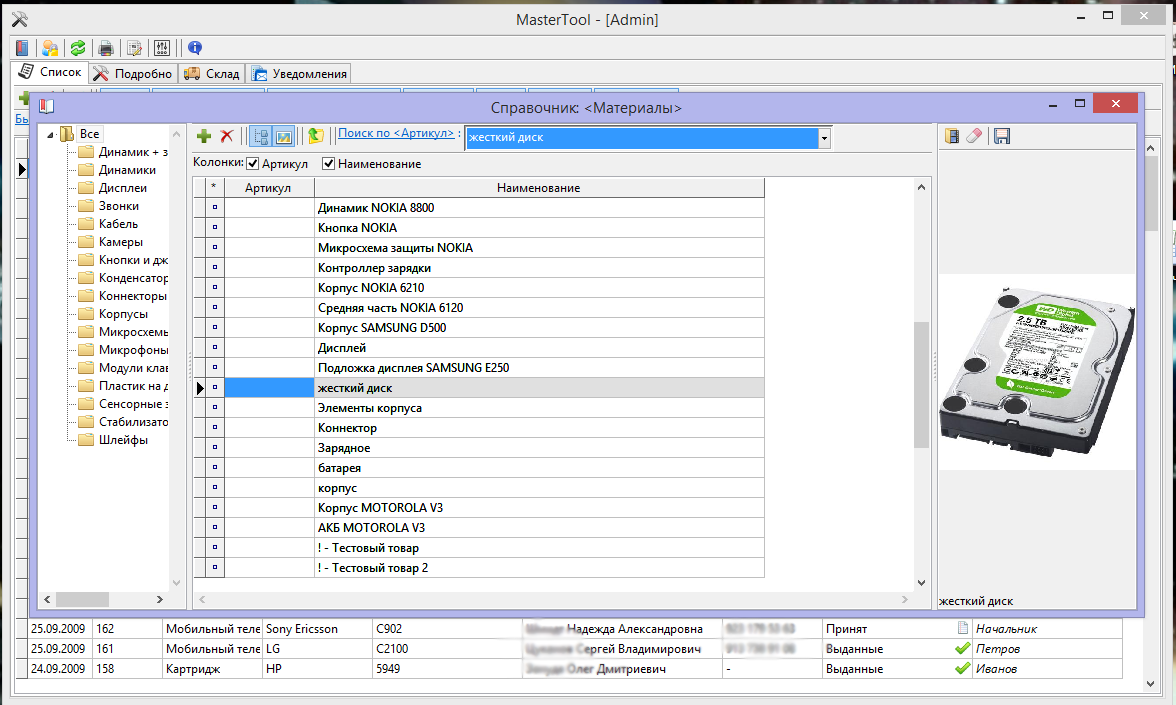Uncheck the Наименование column checkbox
Viewport: 1176px width, 705px height.
328,164
